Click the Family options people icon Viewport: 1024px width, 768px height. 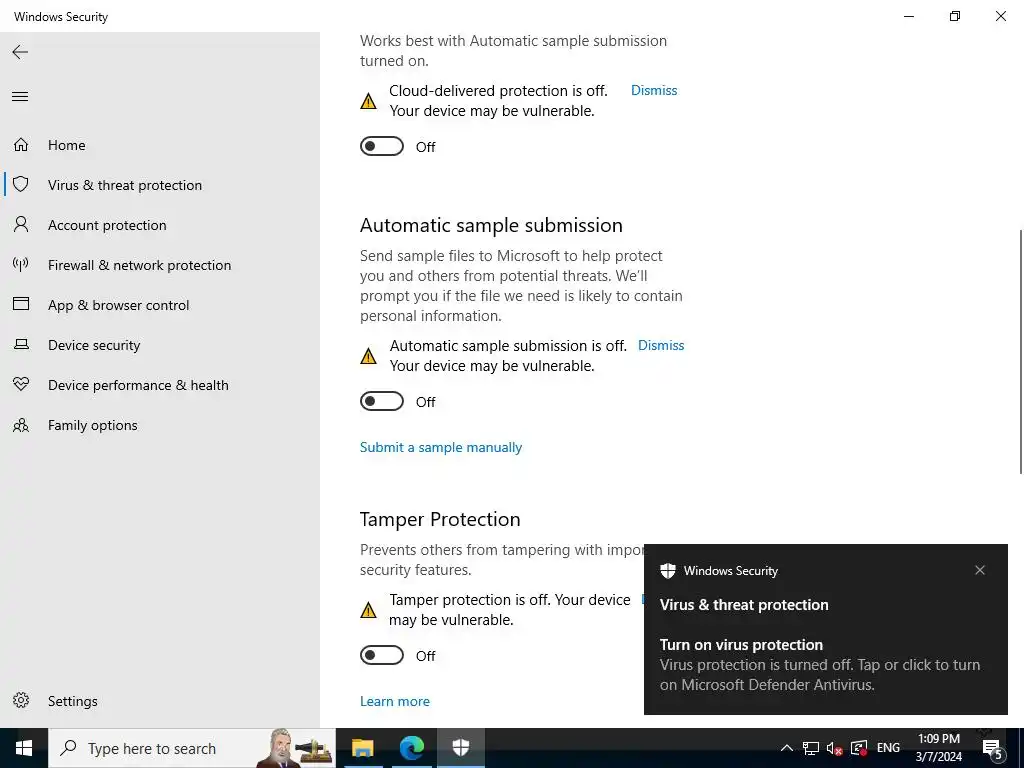21,425
